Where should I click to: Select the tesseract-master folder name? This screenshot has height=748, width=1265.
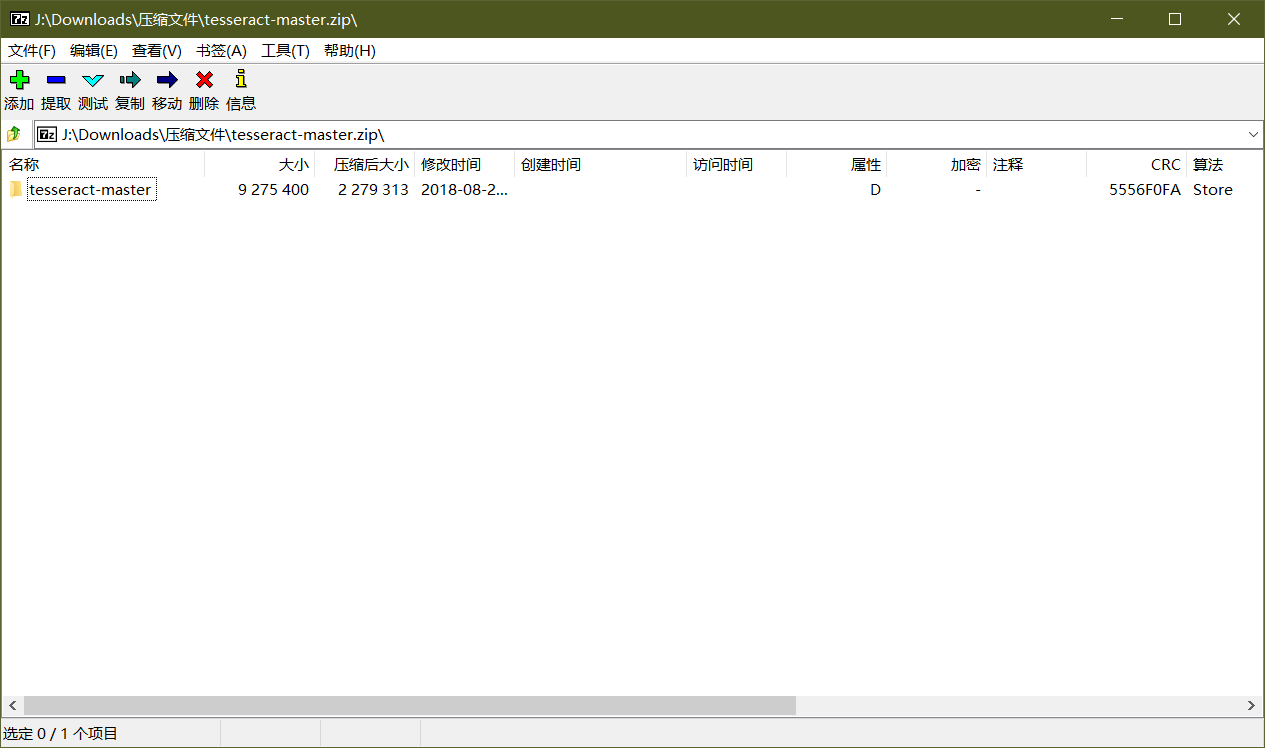tap(91, 190)
